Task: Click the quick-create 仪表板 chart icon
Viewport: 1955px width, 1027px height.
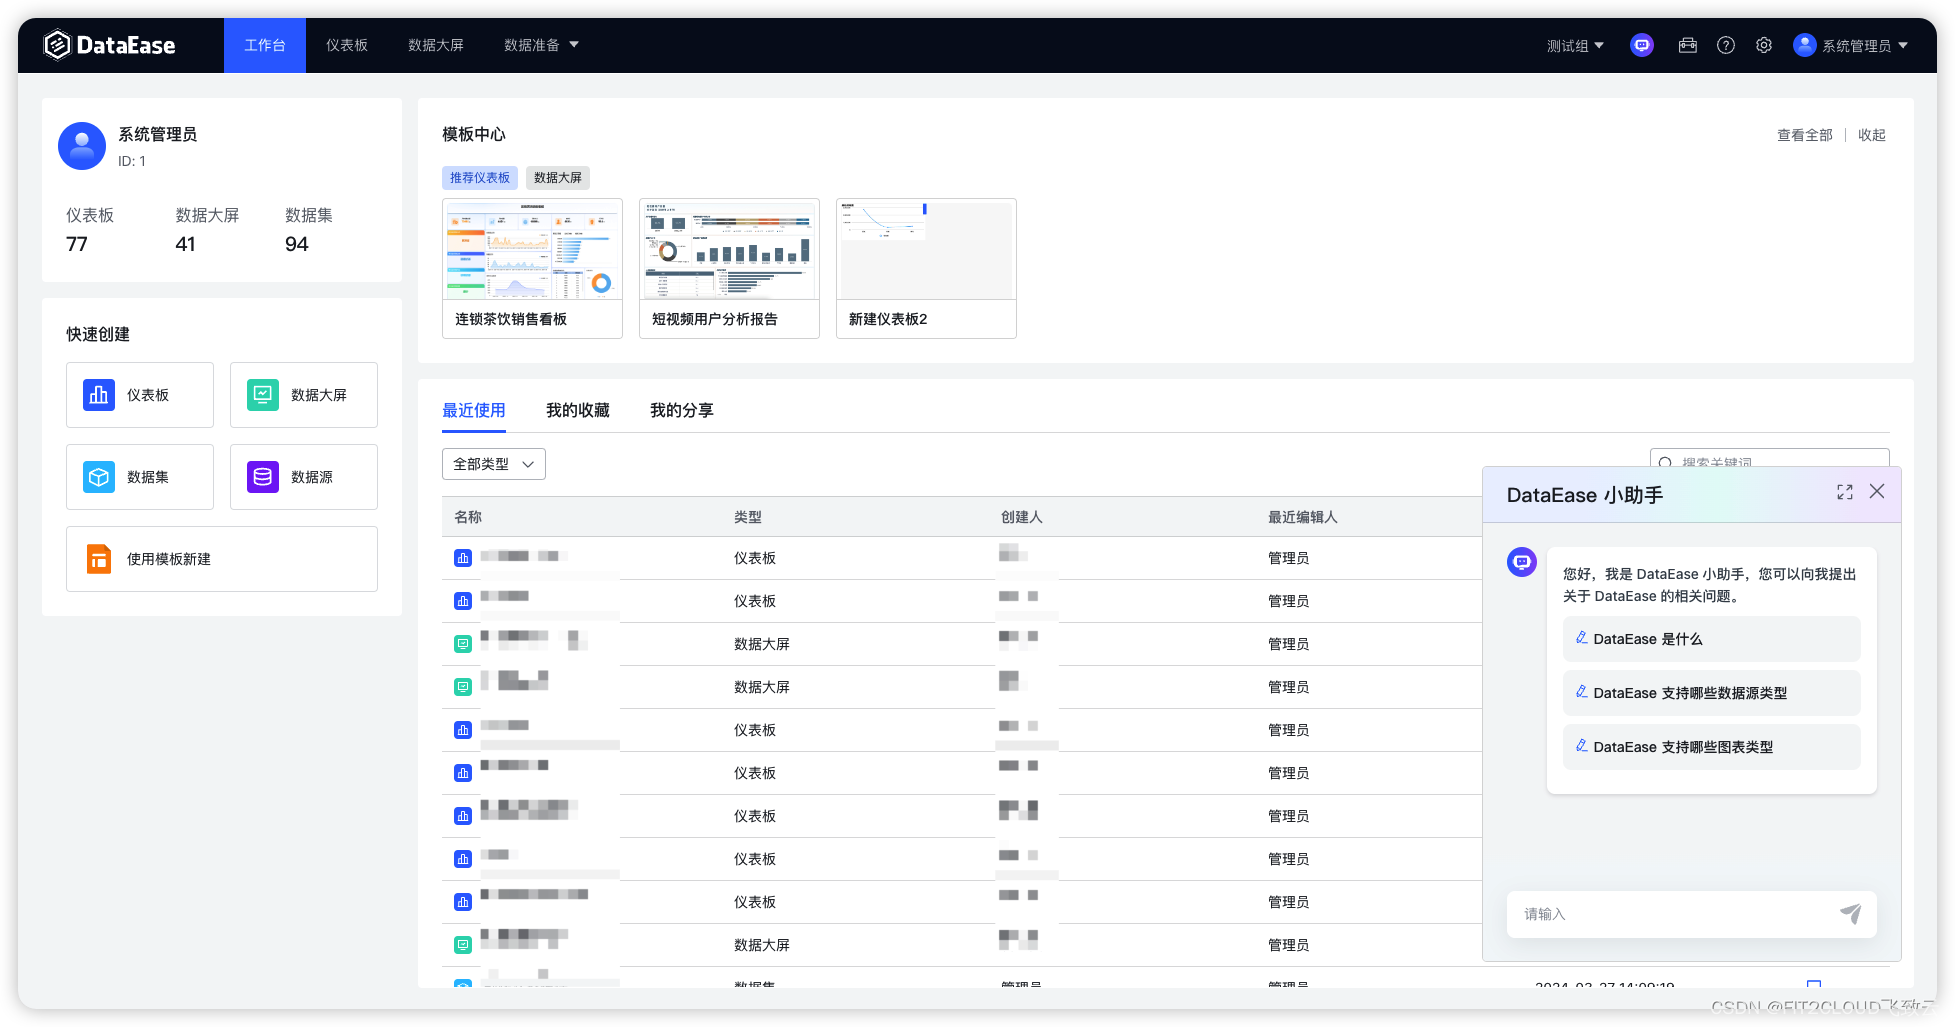Action: point(98,394)
